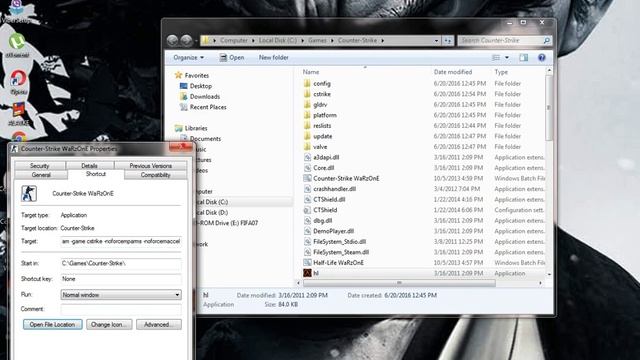Select the FileSystem_Stdio.dll file name
640x360 pixels.
point(340,242)
